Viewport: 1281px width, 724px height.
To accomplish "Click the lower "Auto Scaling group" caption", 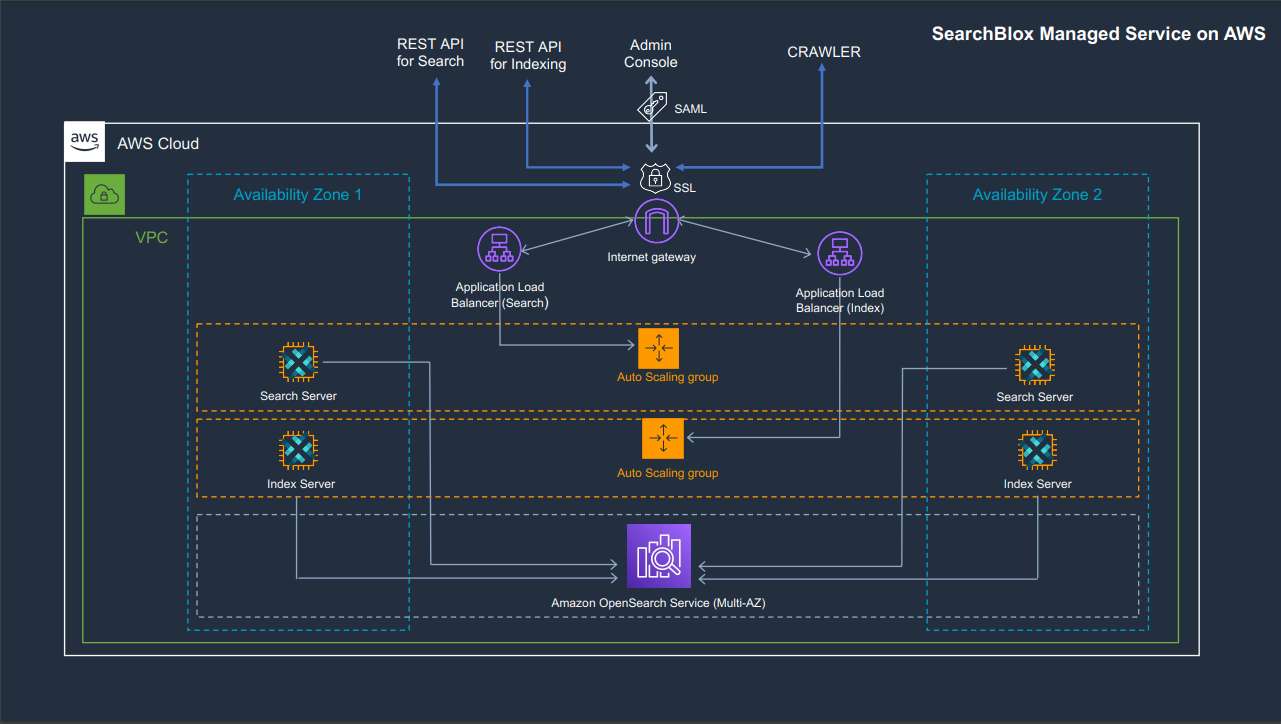I will (668, 473).
